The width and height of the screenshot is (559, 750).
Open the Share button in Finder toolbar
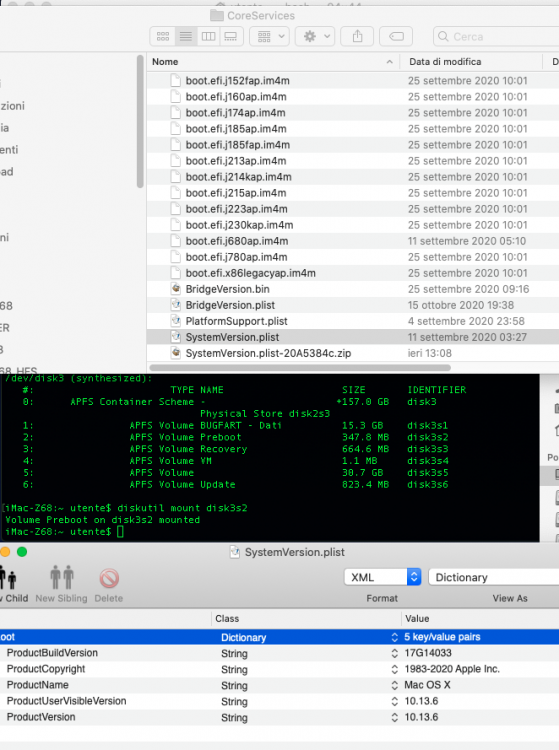357,36
